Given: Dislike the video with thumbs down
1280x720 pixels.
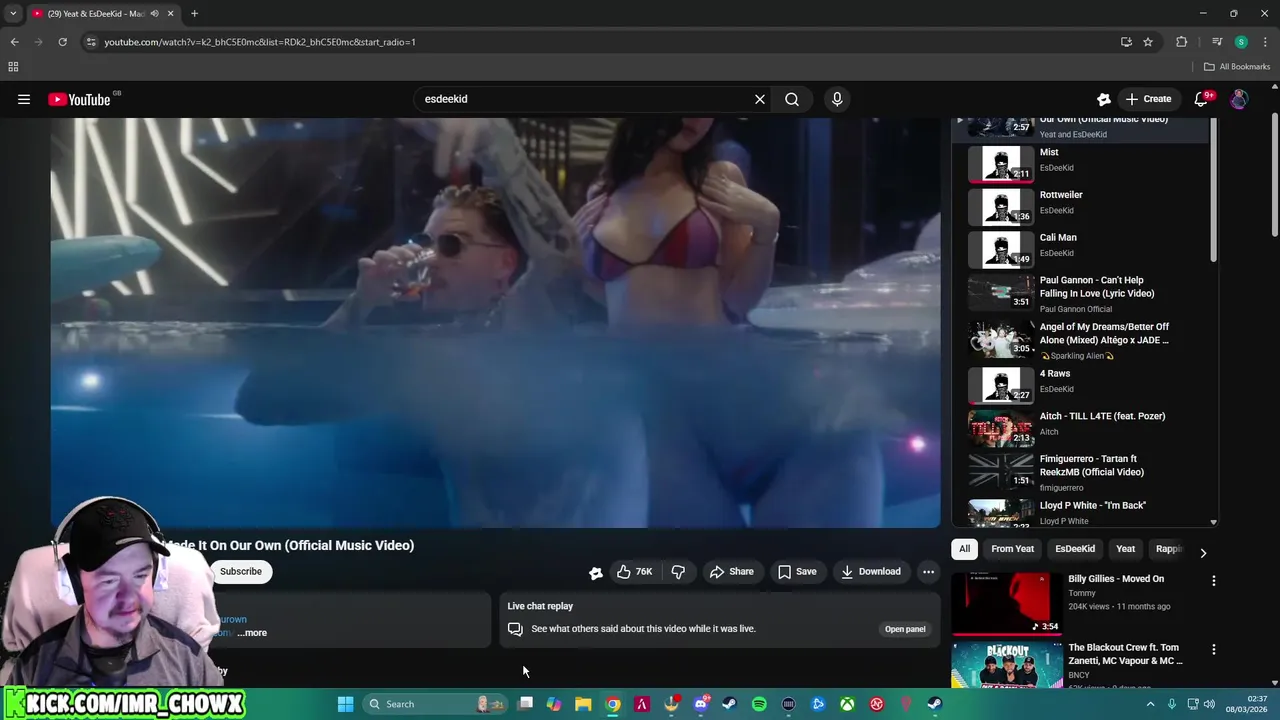Looking at the screenshot, I should point(678,572).
